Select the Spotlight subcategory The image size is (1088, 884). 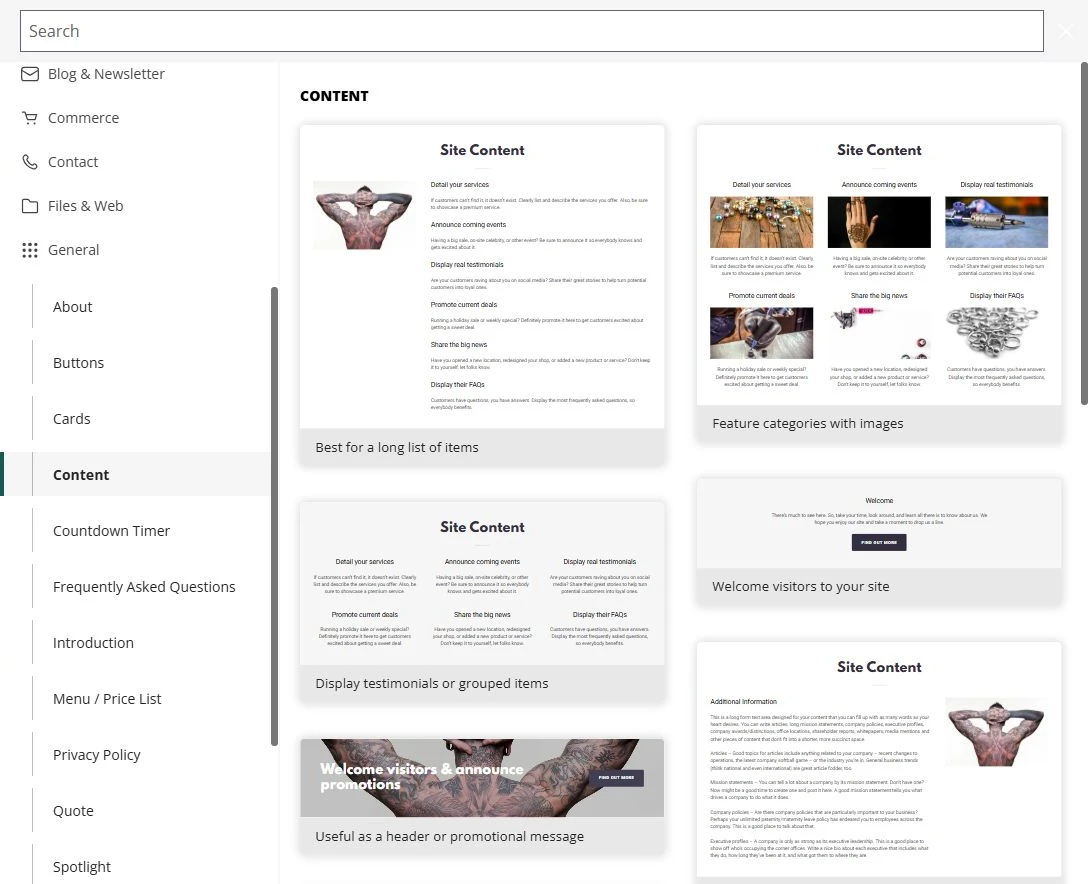coord(82,867)
